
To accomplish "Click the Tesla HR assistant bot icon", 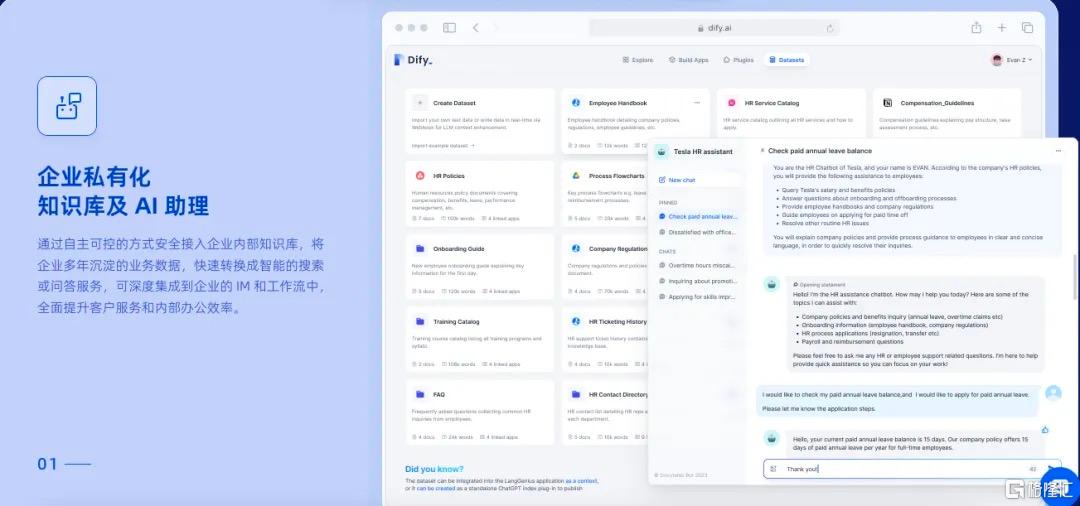I will [661, 152].
